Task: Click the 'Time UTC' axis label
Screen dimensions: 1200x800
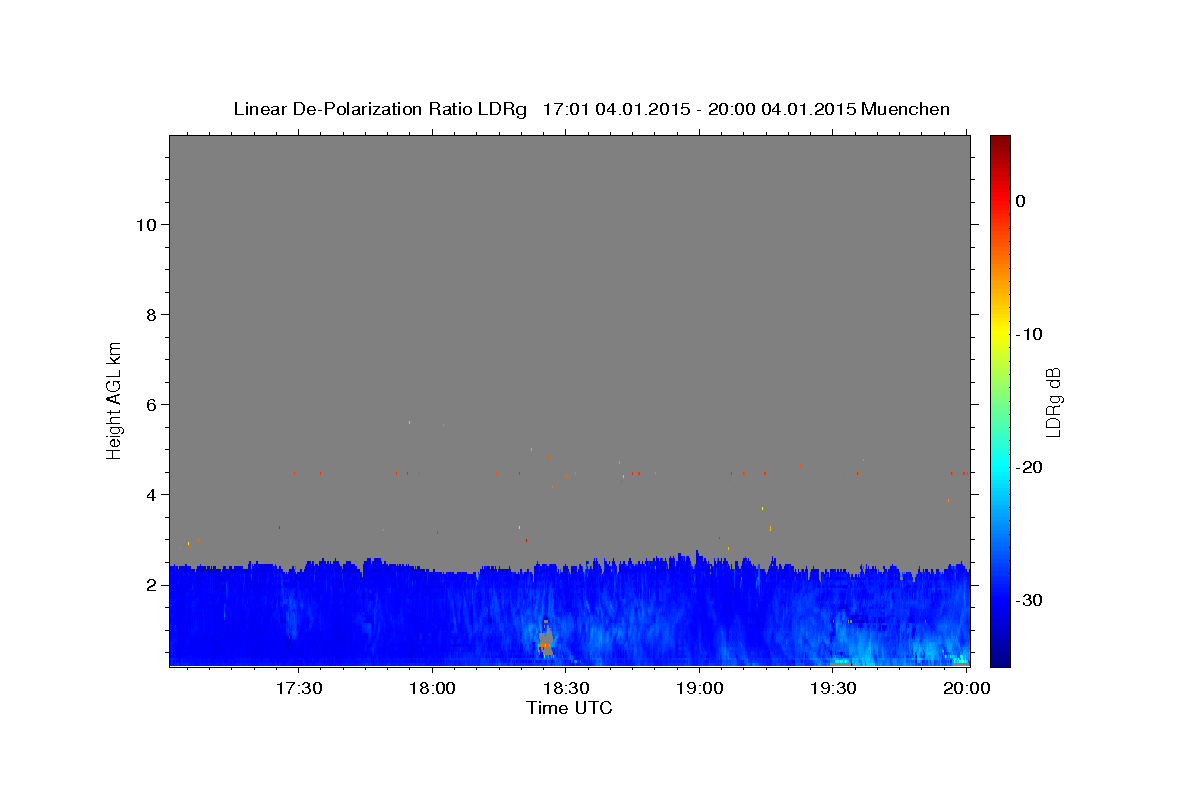Action: [569, 708]
